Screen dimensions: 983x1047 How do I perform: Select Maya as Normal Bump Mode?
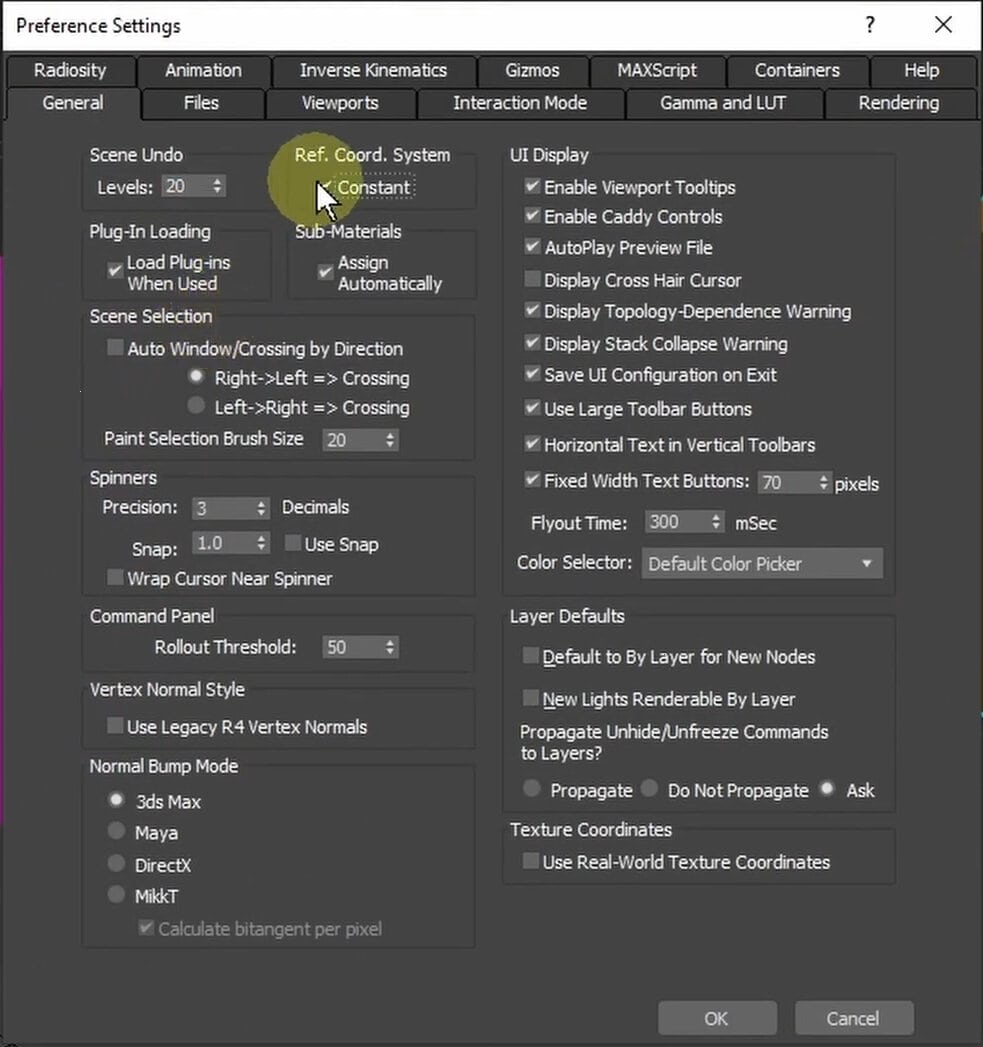pyautogui.click(x=117, y=832)
